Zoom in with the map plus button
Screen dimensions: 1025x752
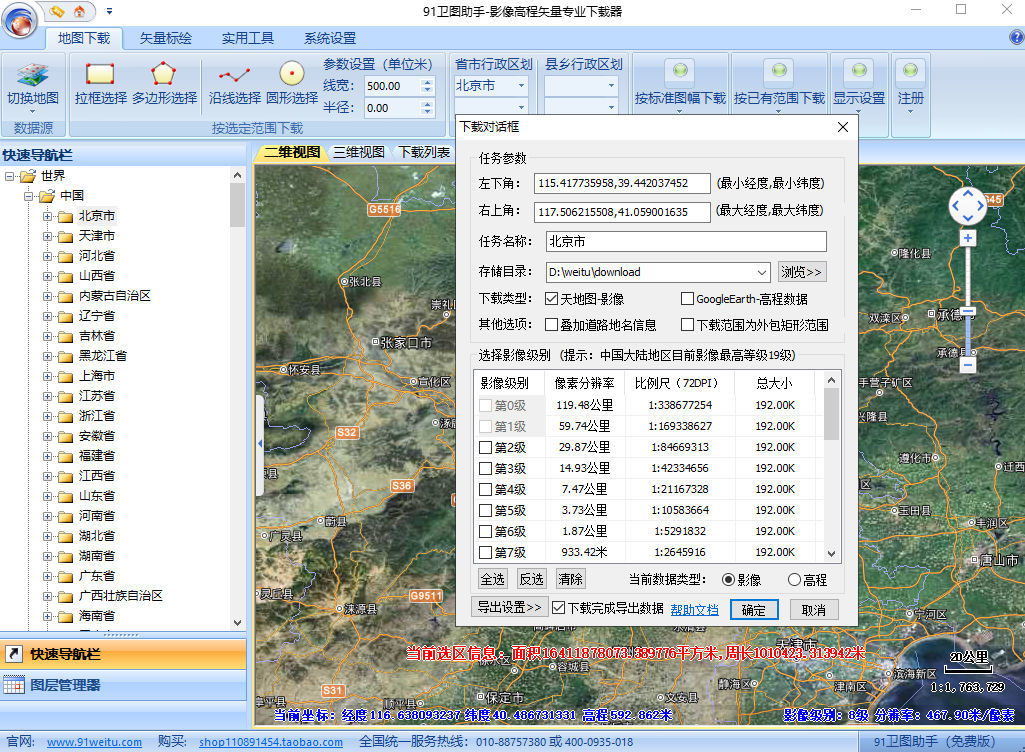(967, 238)
